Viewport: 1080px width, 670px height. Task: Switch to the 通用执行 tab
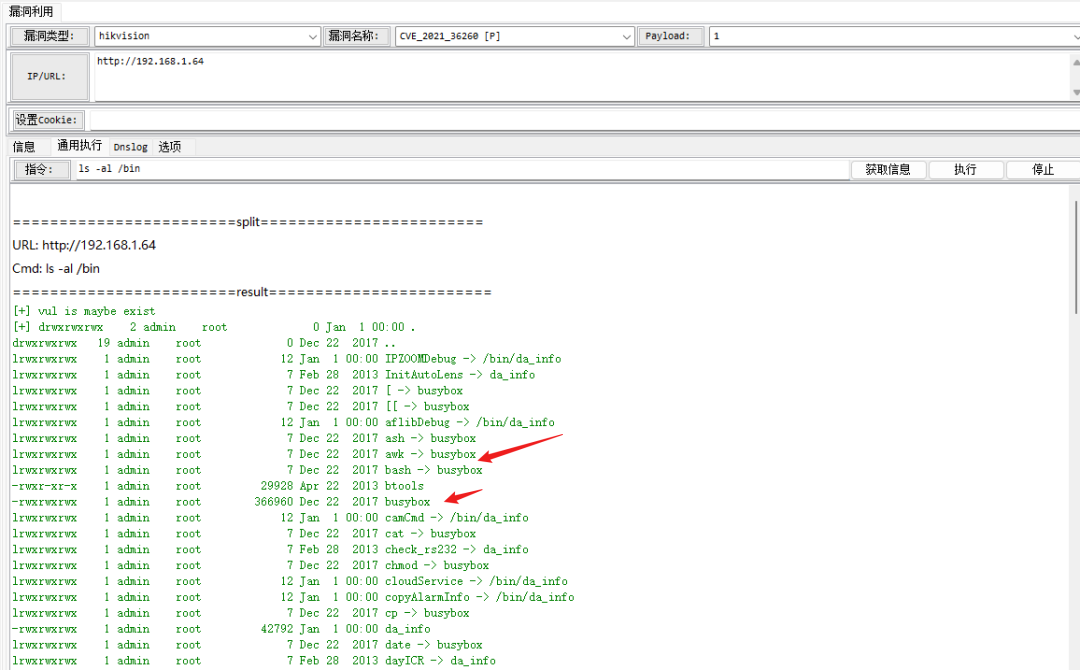[79, 145]
